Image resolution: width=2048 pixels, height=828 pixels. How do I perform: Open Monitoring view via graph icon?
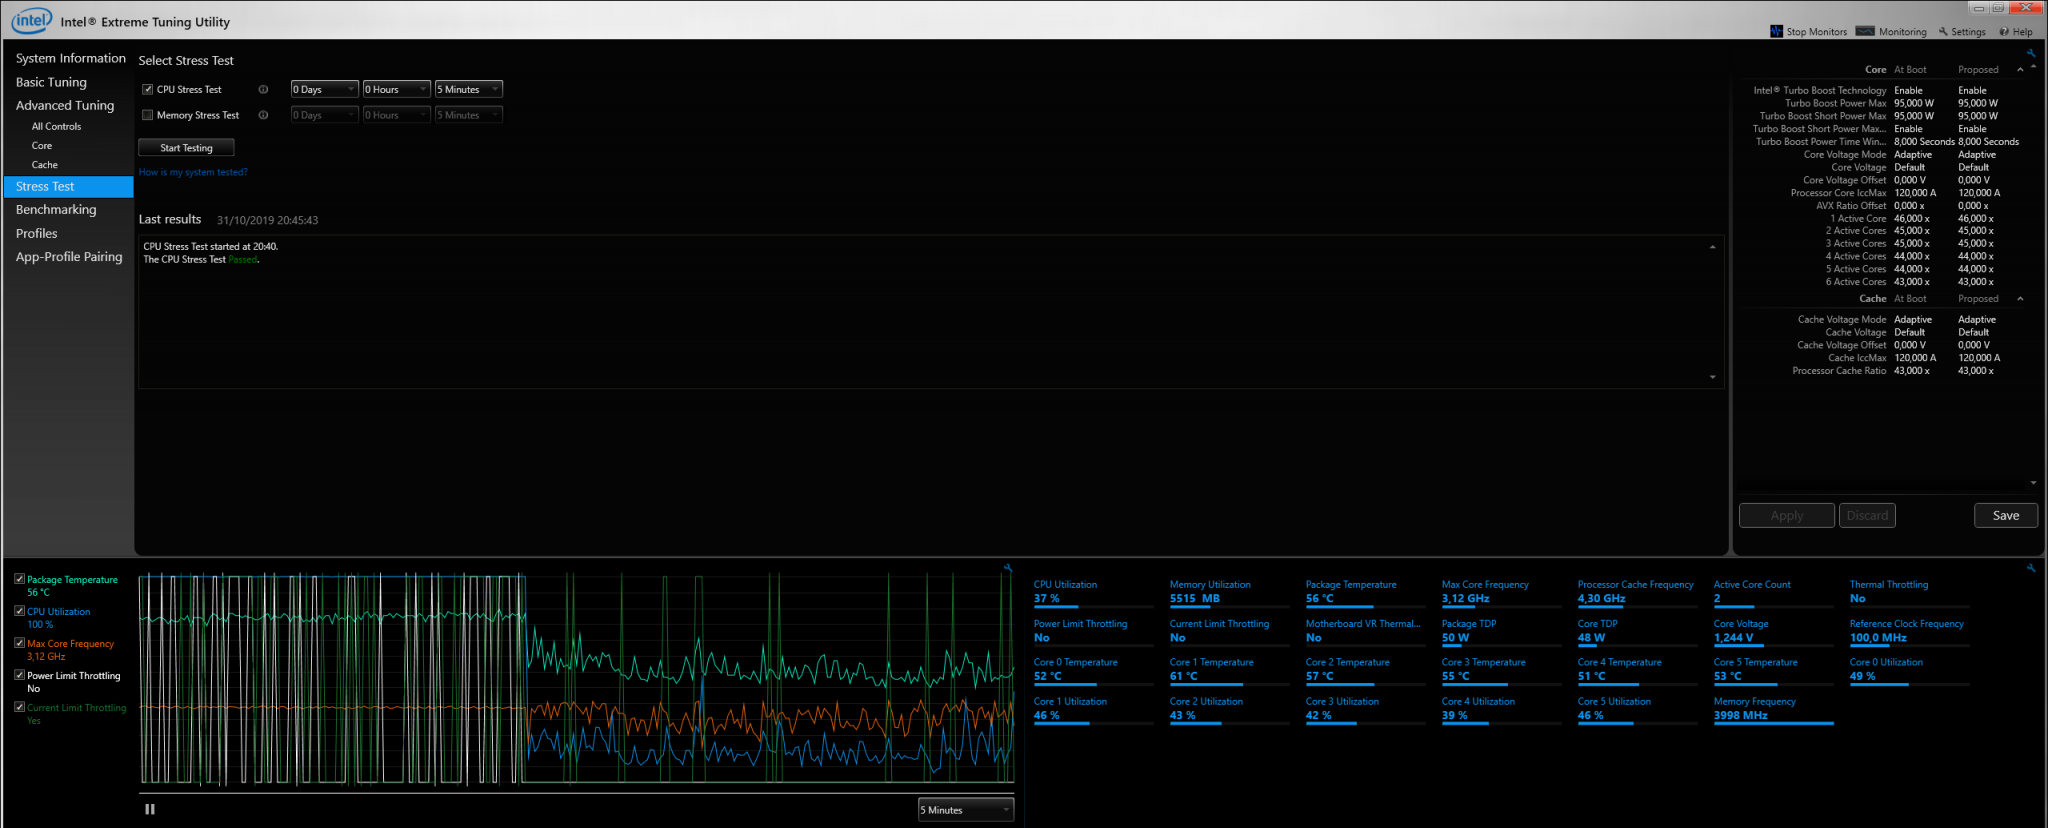[1865, 32]
